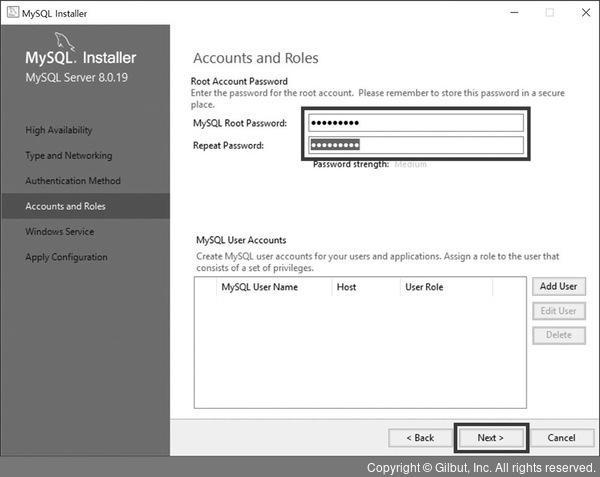Click the MySQL Root Password field
The width and height of the screenshot is (600, 477).
pos(416,123)
